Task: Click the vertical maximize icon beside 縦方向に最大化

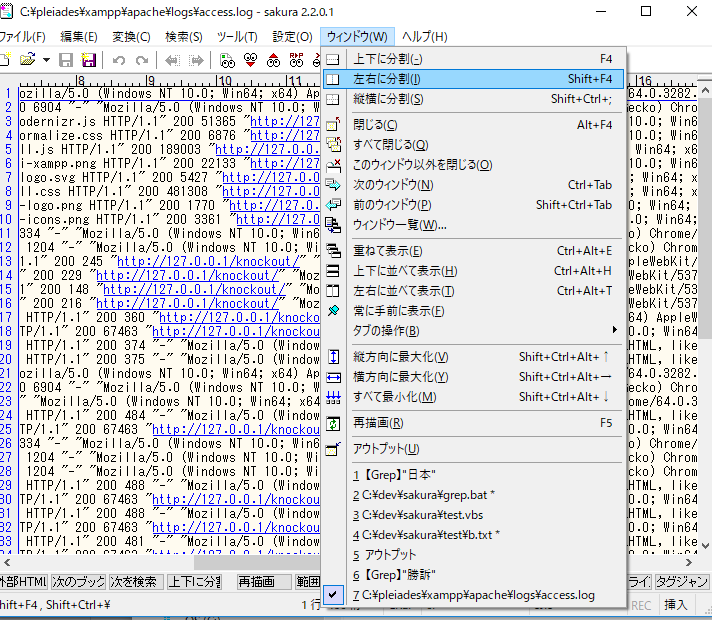Action: [333, 357]
